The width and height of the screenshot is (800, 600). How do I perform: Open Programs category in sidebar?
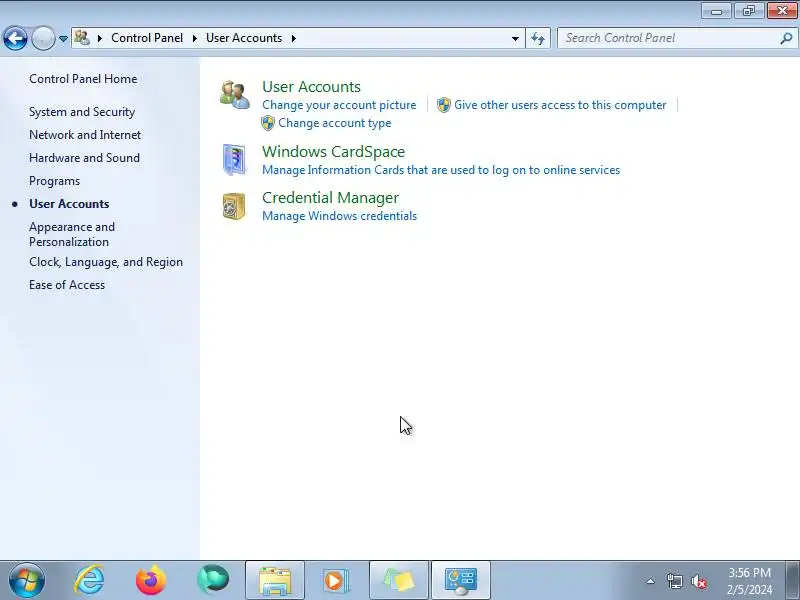55,181
